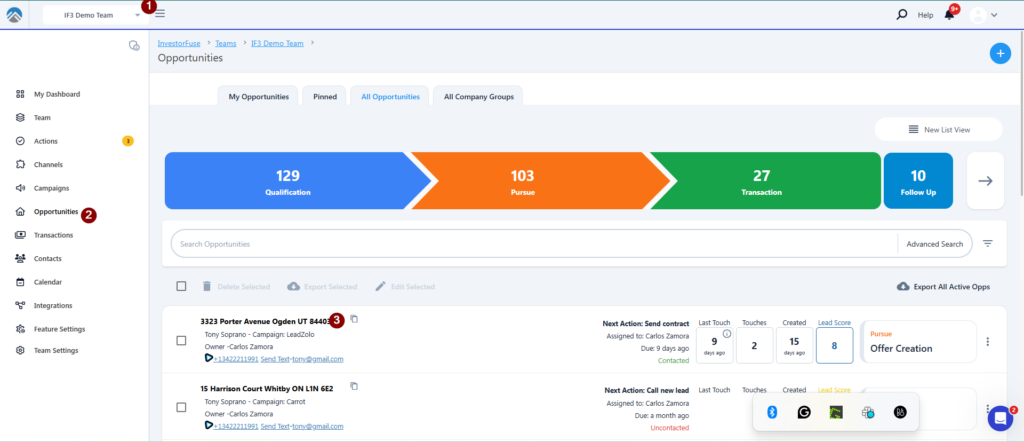This screenshot has width=1024, height=442.
Task: Click the Help link in the header
Action: (x=925, y=15)
